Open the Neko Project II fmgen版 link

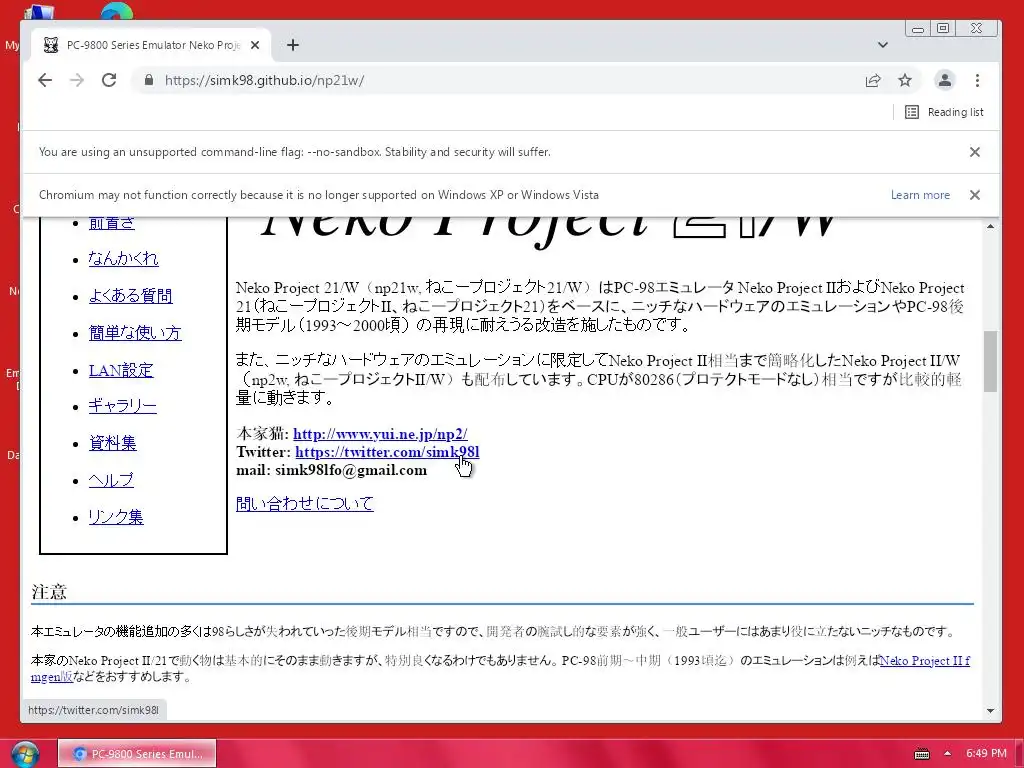click(x=924, y=661)
